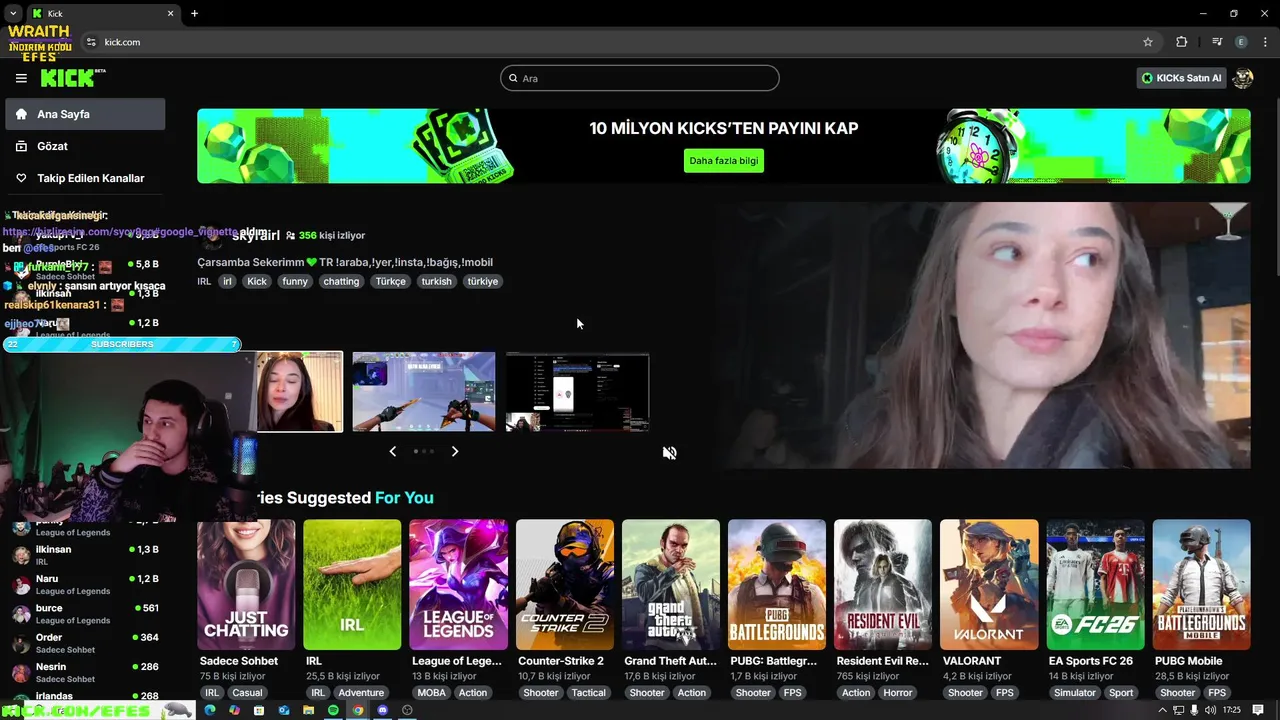Click the Daha fazla bilgi banner button
Screen dimensions: 1280x720
[x=724, y=160]
